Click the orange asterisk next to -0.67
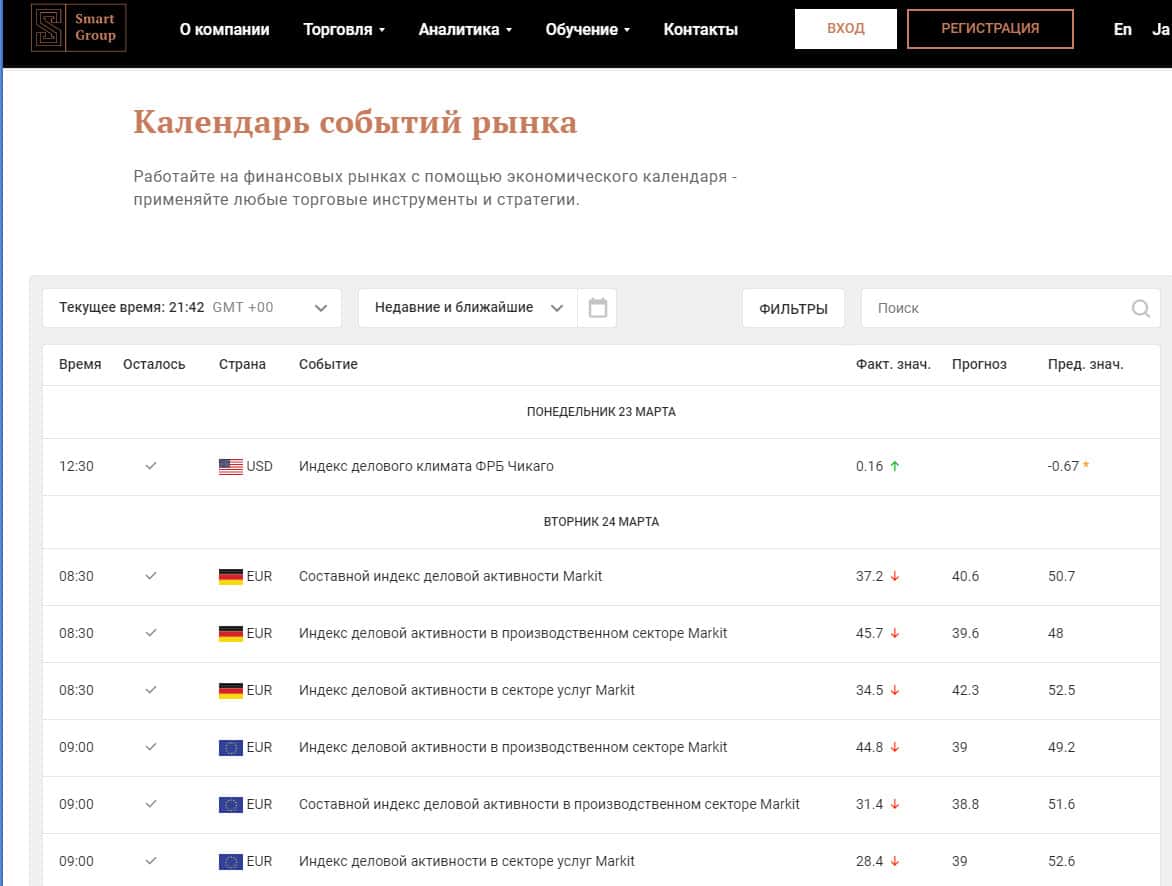The width and height of the screenshot is (1172, 886). click(1086, 466)
